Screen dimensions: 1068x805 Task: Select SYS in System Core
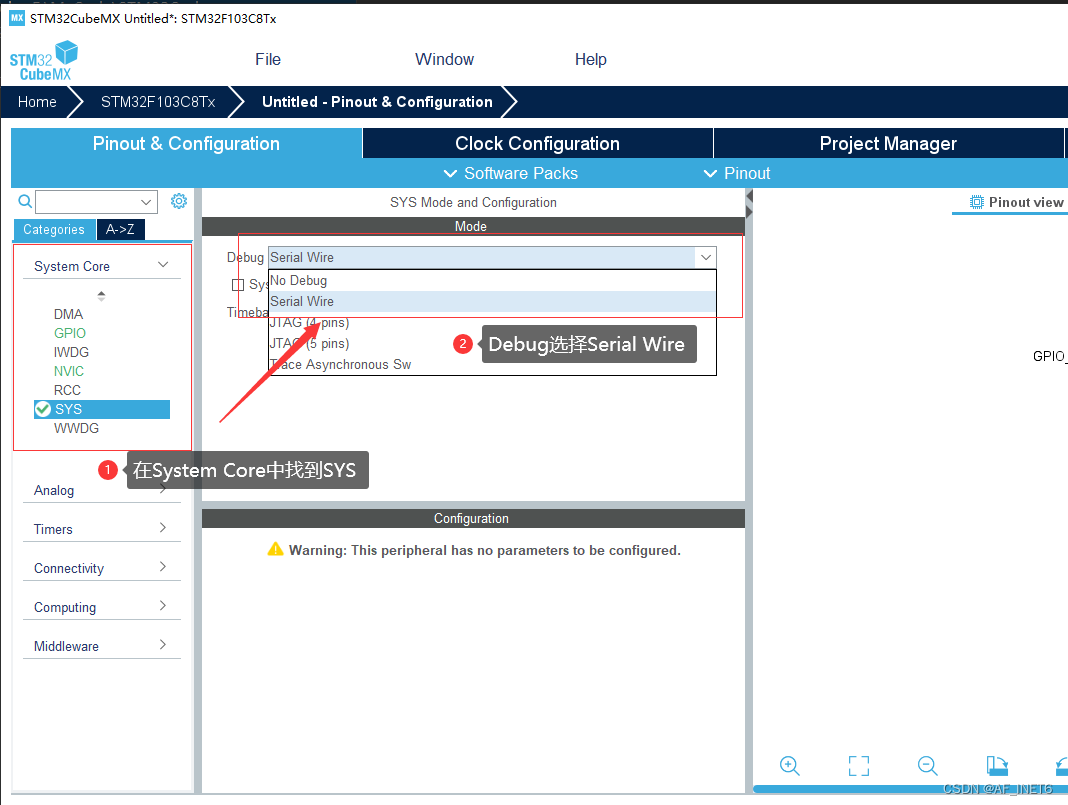click(101, 409)
